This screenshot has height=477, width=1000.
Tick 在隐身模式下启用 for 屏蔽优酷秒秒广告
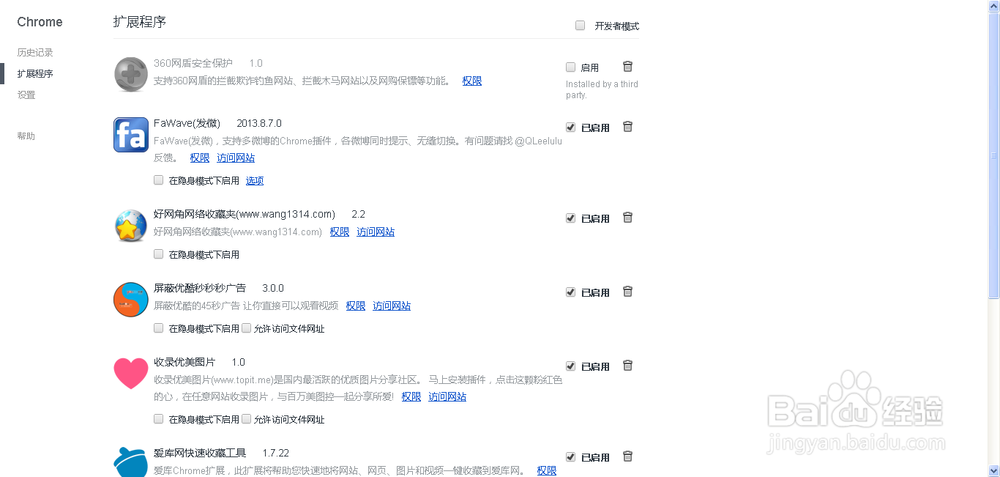pyautogui.click(x=159, y=328)
